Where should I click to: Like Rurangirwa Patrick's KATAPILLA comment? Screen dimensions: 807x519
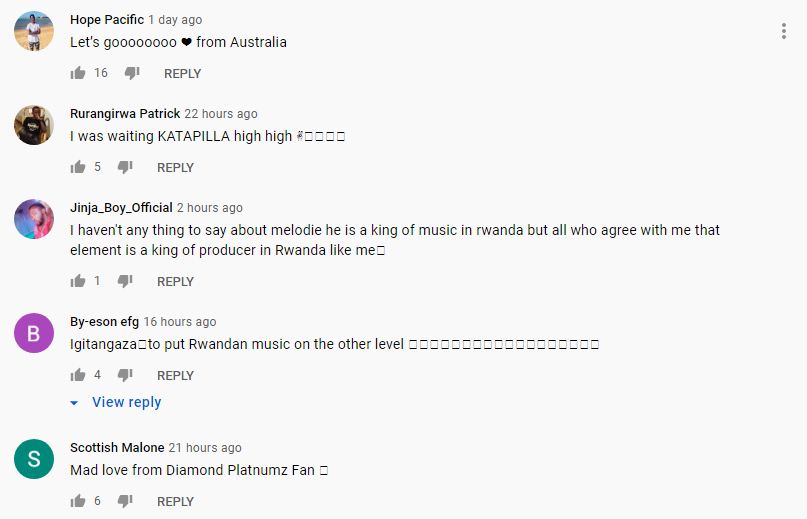(x=78, y=167)
